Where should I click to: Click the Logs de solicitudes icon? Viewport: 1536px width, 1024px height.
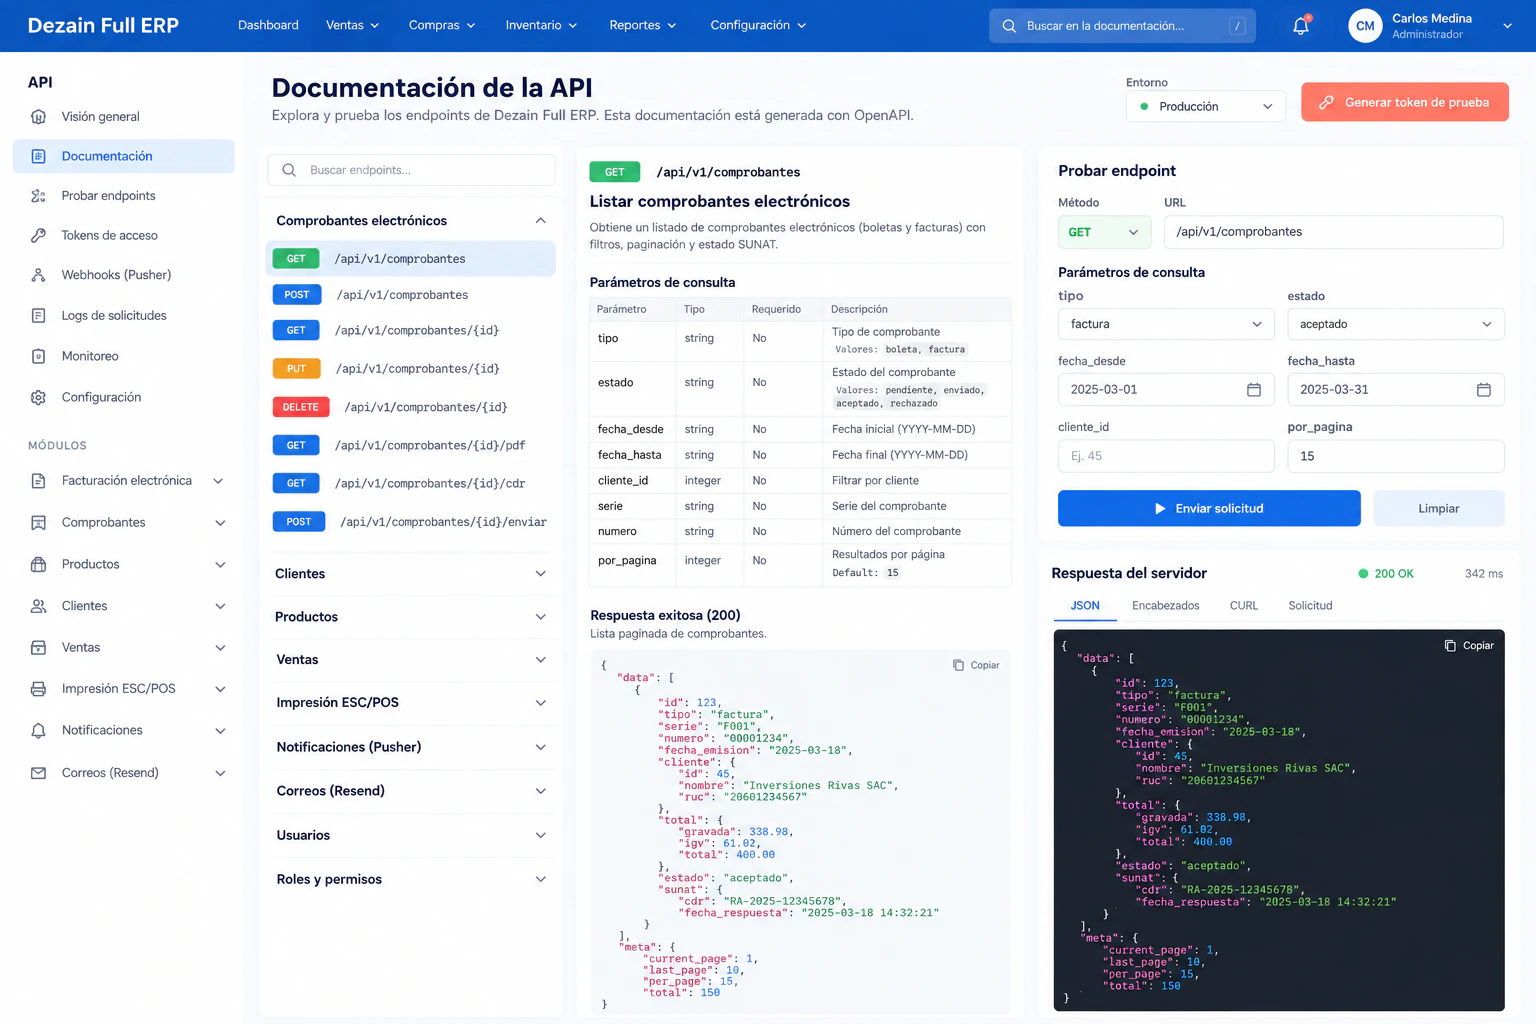click(39, 316)
